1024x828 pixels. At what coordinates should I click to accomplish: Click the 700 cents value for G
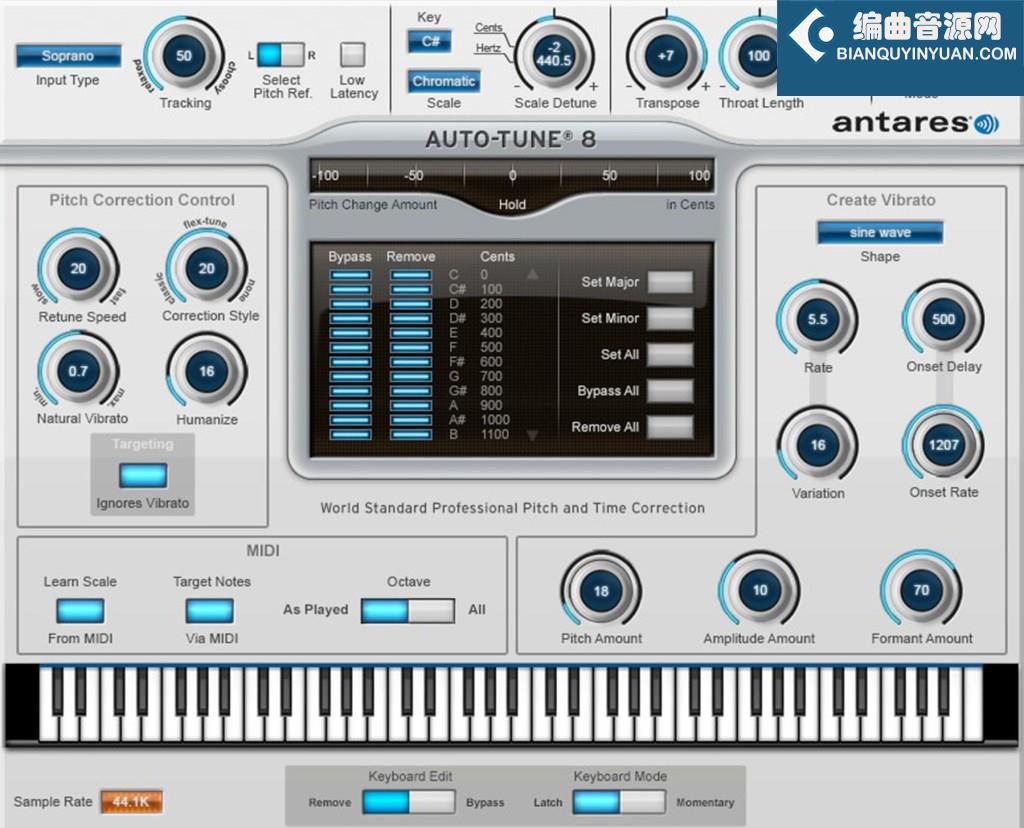[491, 376]
